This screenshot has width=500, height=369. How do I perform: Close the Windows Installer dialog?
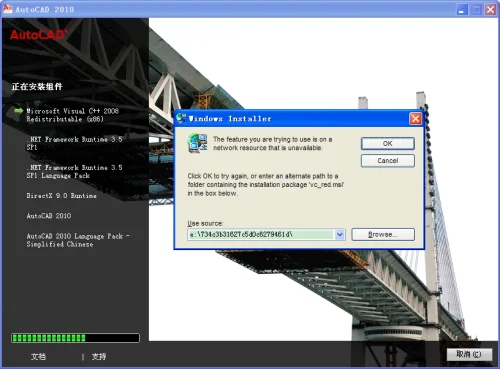click(x=415, y=118)
